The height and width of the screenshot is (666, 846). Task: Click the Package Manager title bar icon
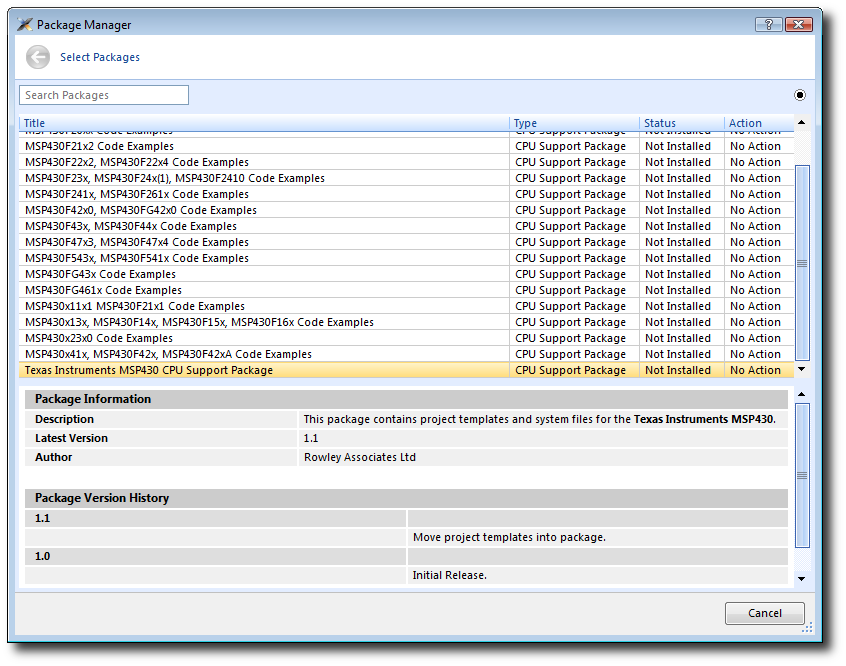[25, 25]
